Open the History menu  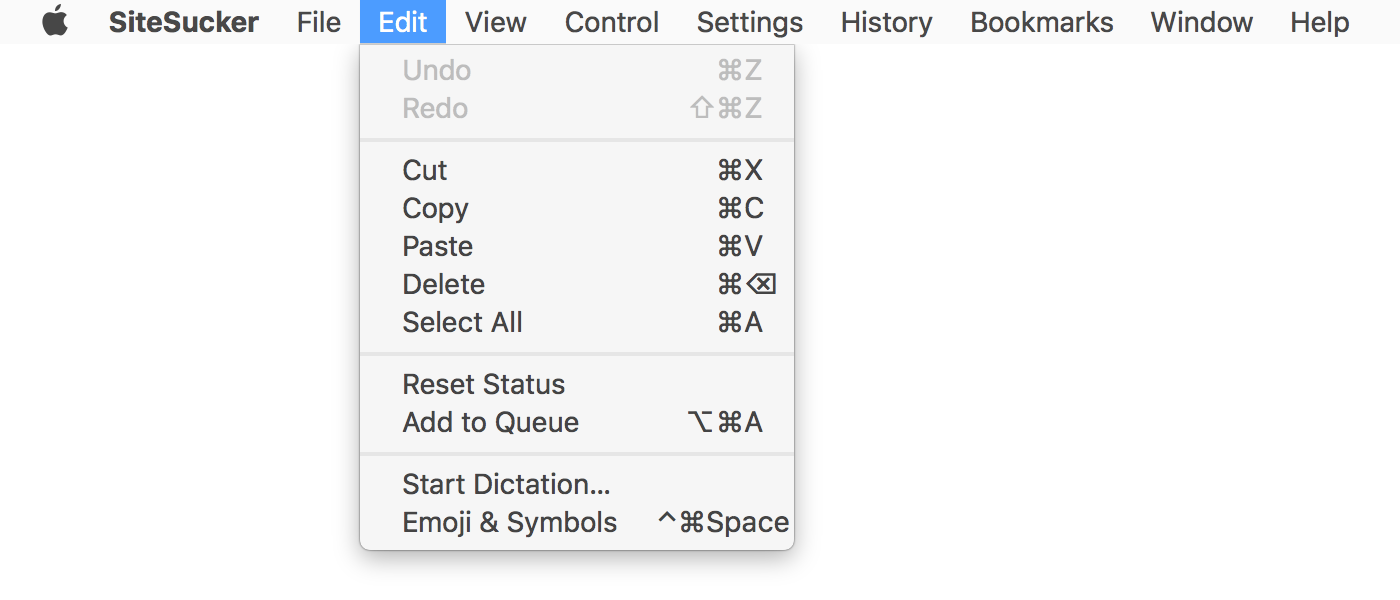(x=885, y=21)
